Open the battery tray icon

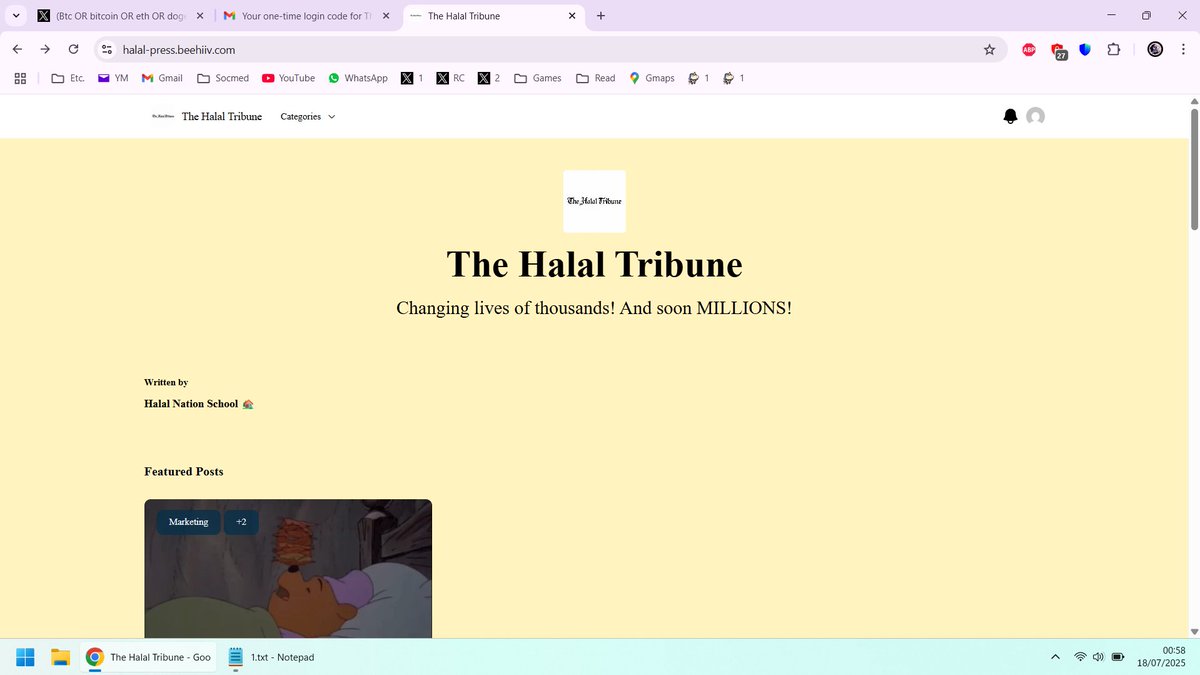click(1118, 657)
